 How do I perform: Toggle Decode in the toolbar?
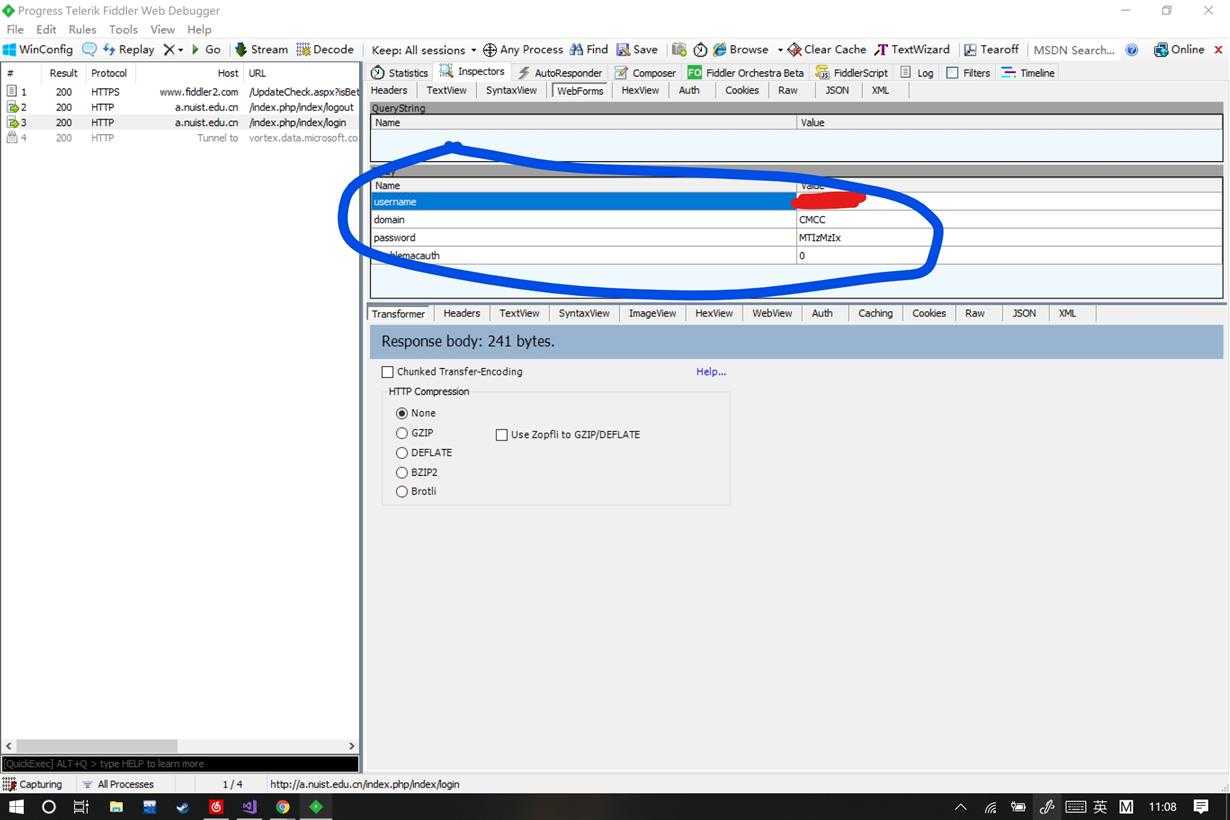[325, 49]
